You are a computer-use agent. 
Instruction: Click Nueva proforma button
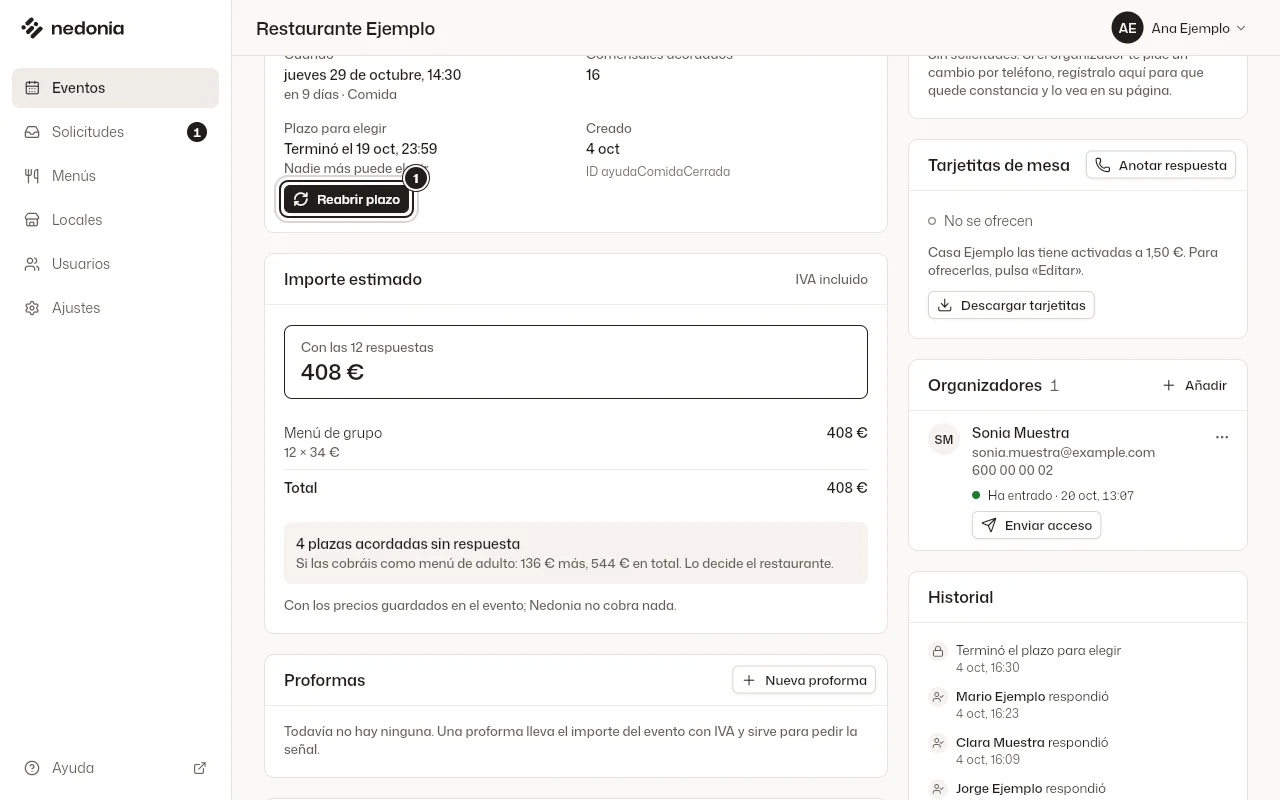[x=804, y=680]
